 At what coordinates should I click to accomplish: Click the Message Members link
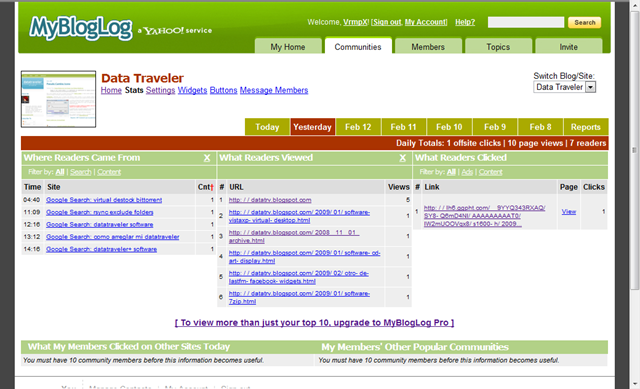[x=274, y=90]
